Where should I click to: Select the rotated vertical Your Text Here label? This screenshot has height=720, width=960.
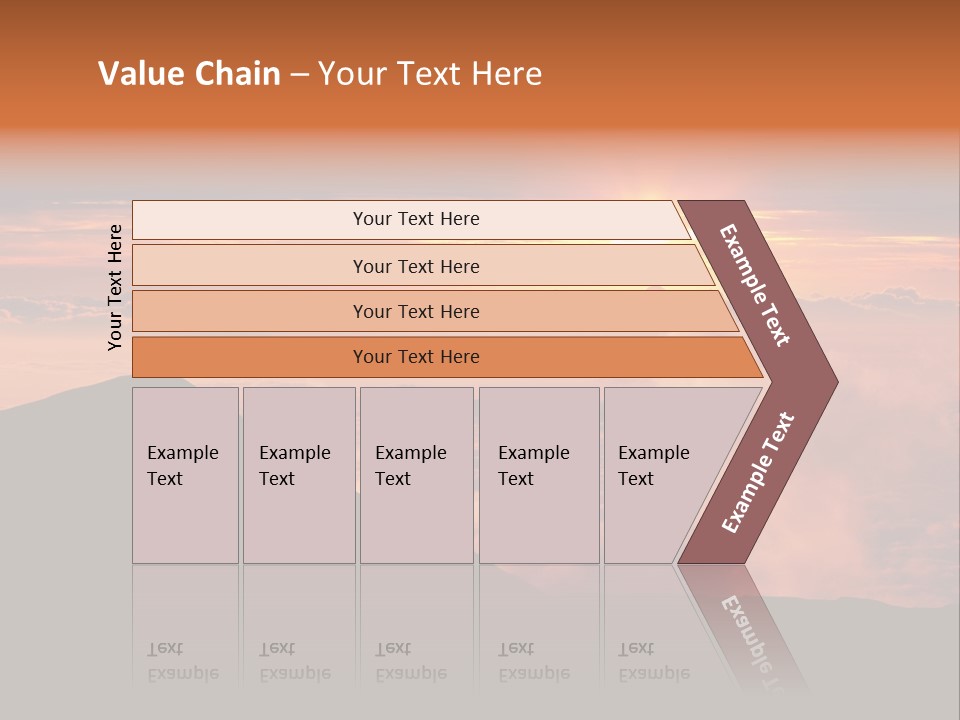tap(114, 287)
